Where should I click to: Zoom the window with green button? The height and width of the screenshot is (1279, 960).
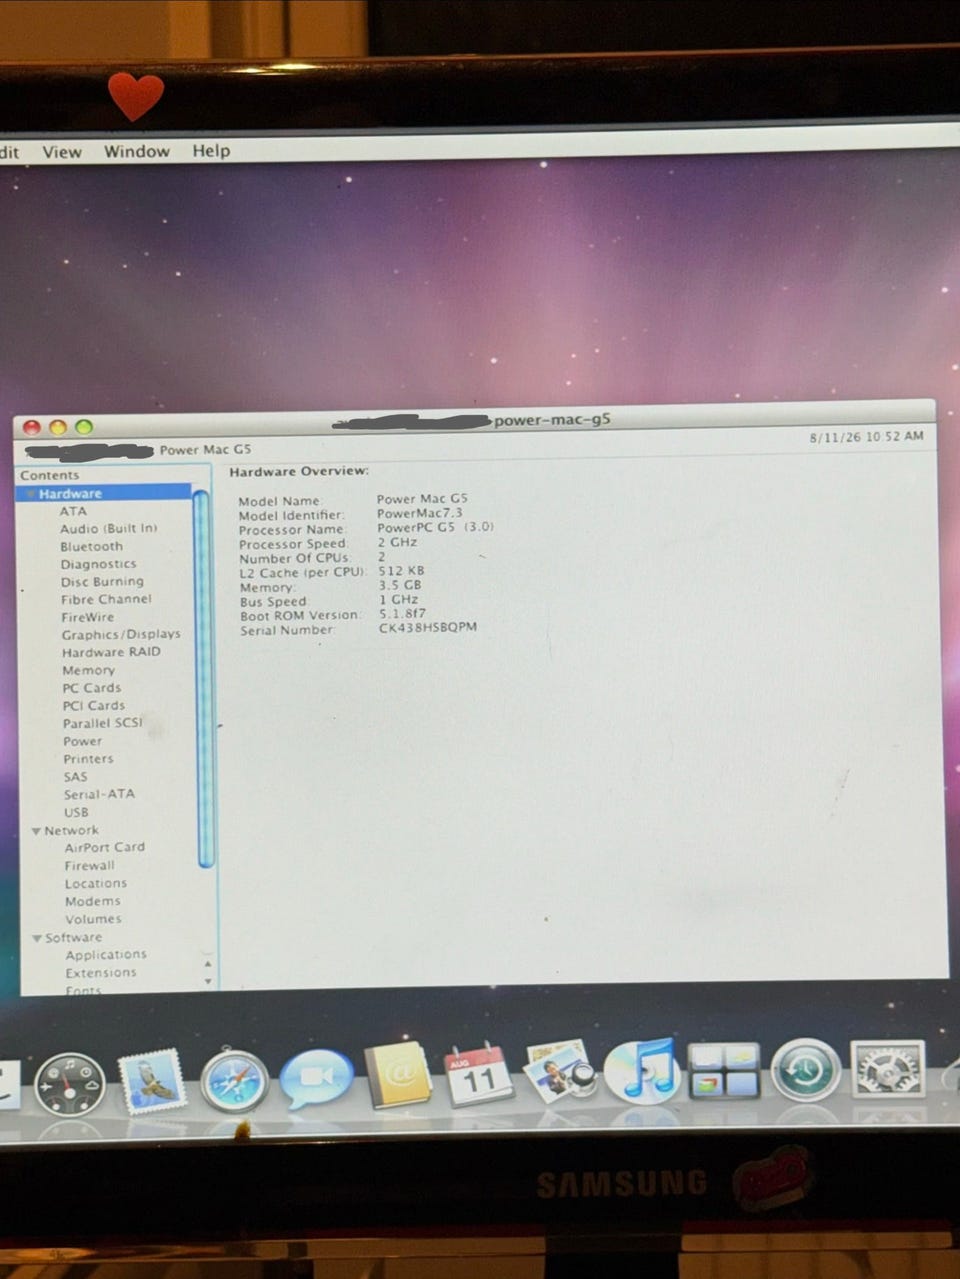pyautogui.click(x=84, y=427)
